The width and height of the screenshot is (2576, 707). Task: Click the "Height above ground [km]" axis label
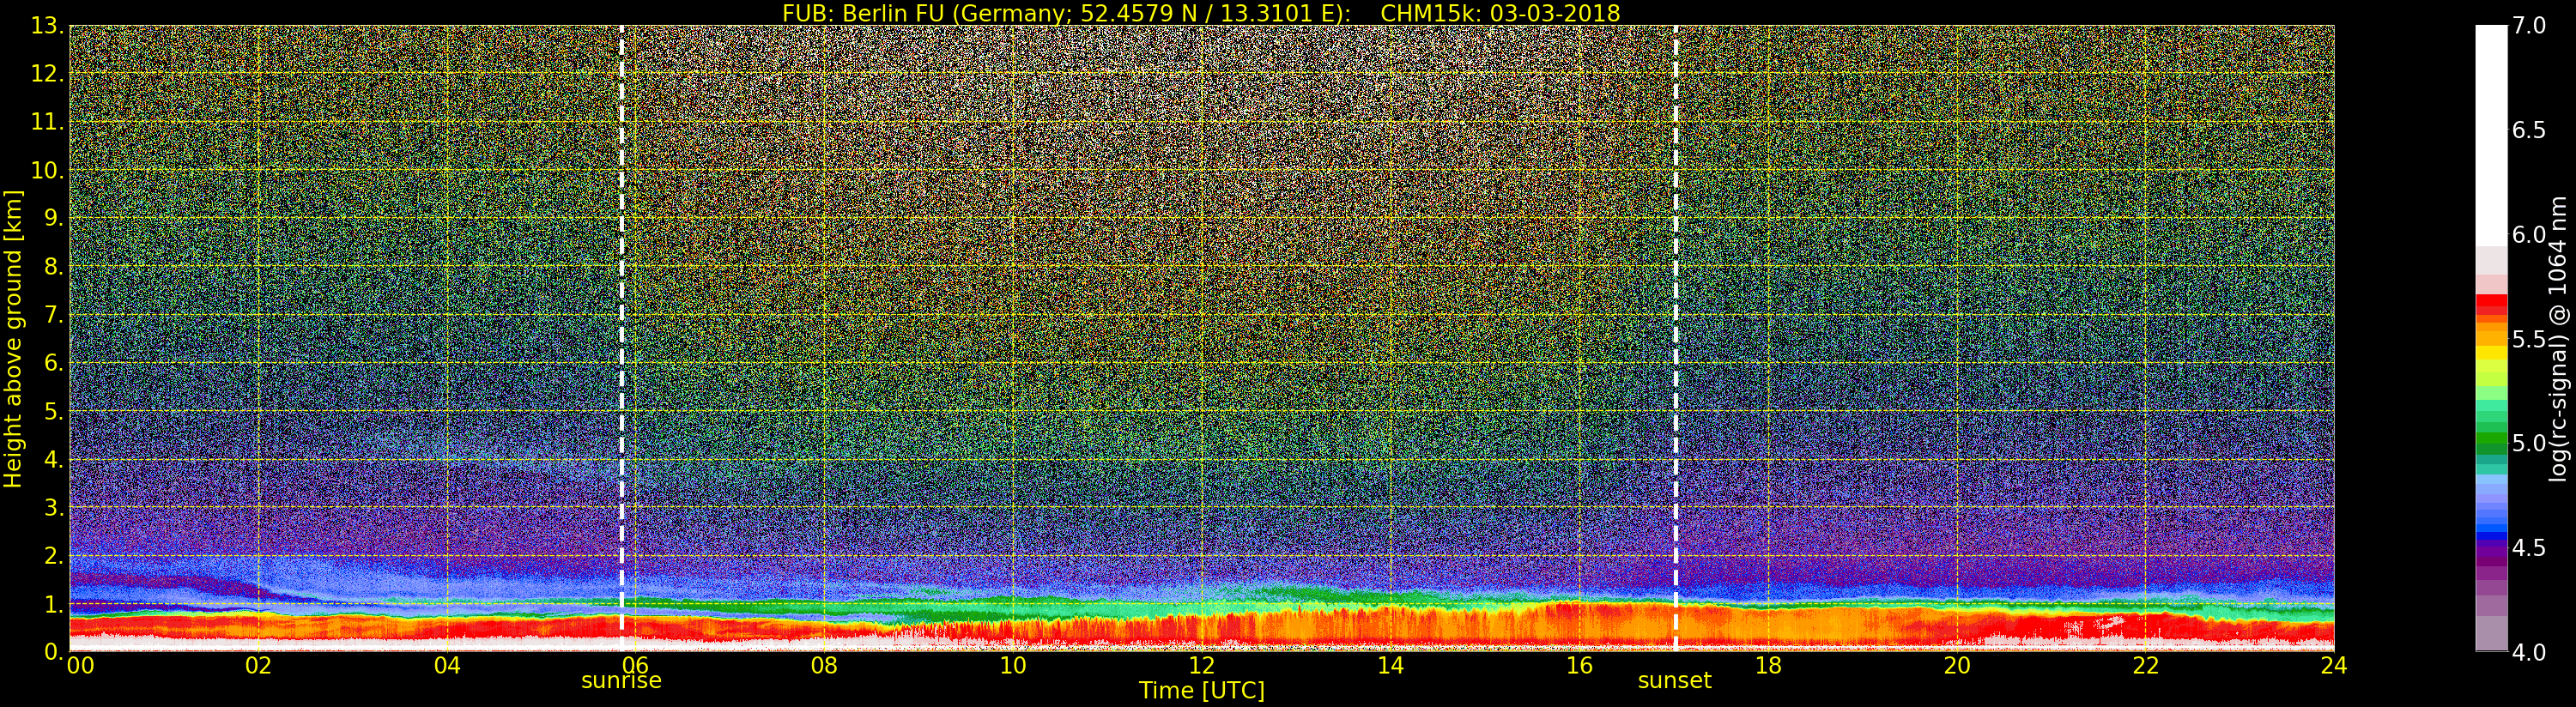(13, 338)
